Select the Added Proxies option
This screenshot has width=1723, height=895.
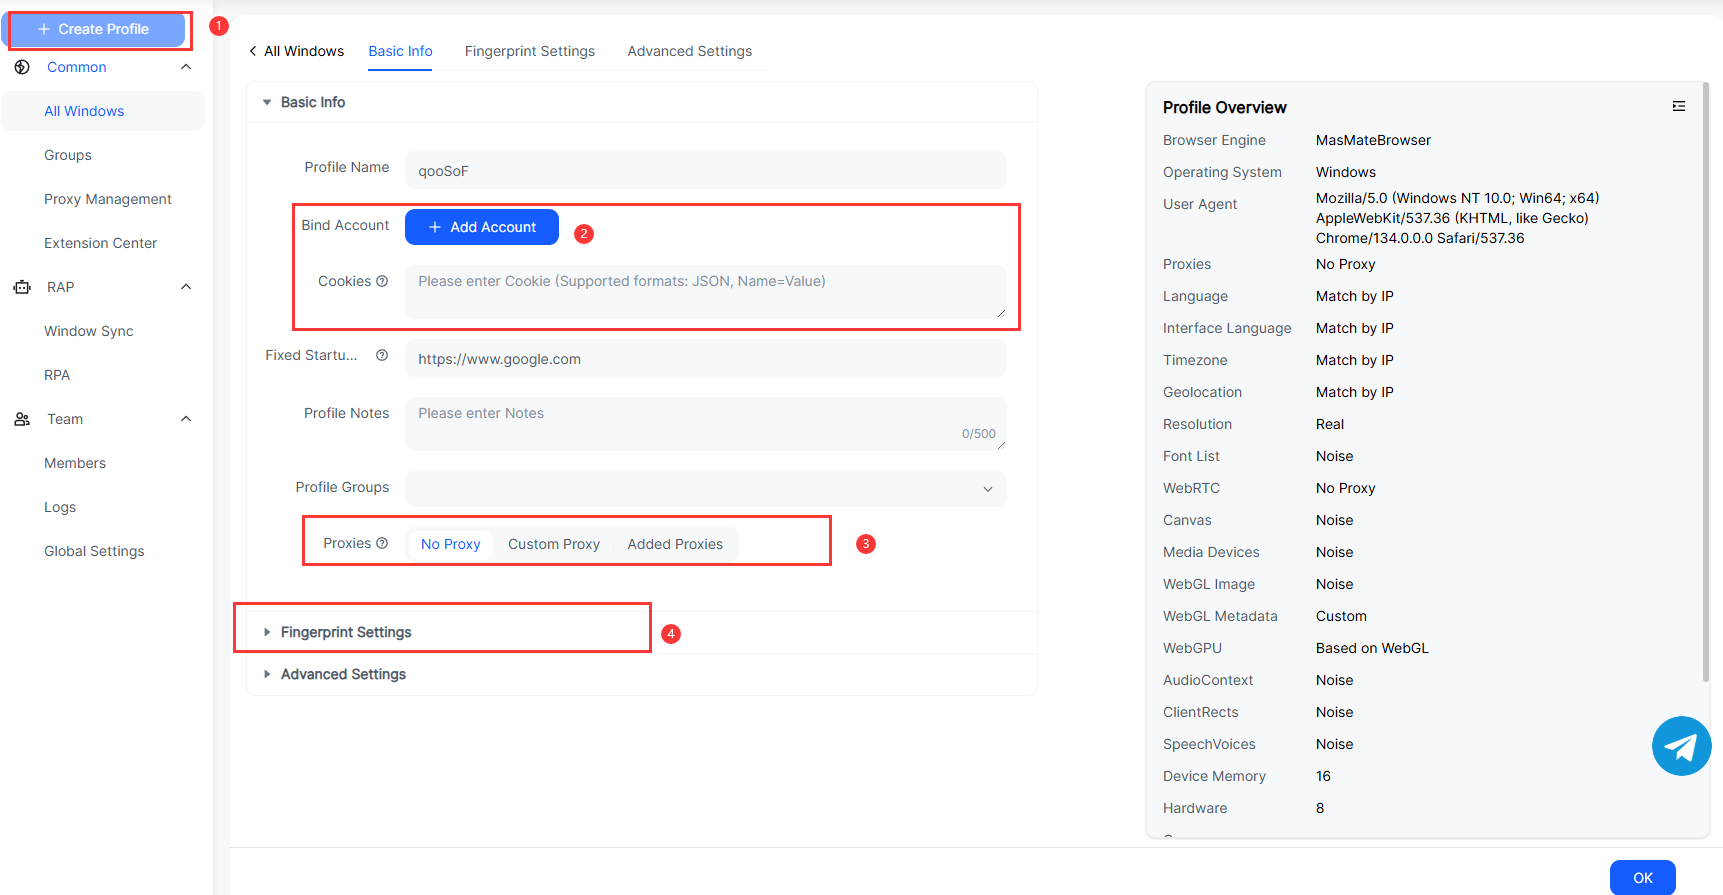[675, 544]
